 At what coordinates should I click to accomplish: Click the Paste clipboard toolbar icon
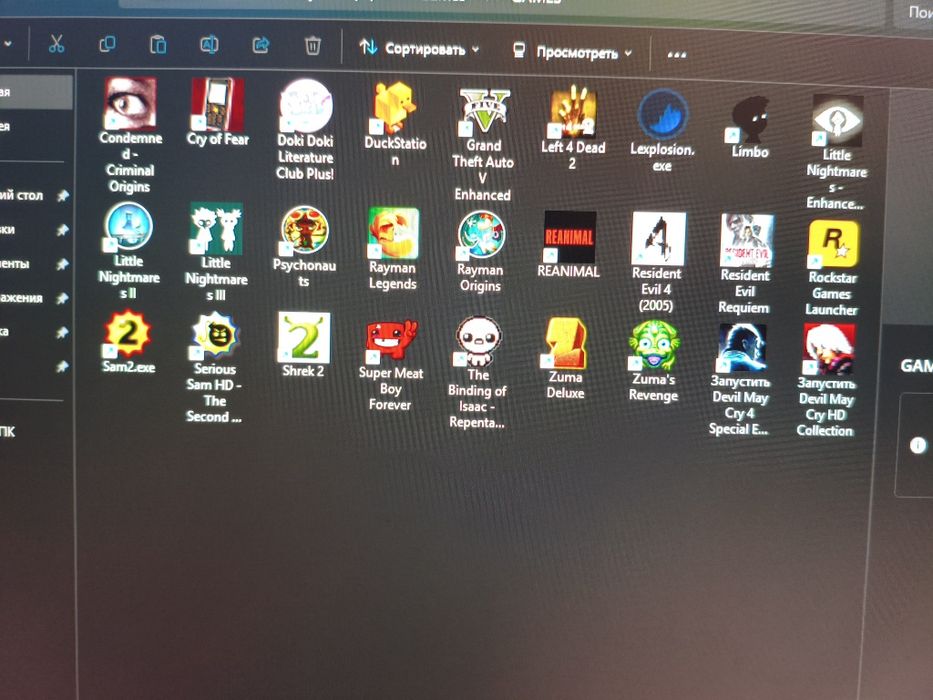tap(158, 45)
